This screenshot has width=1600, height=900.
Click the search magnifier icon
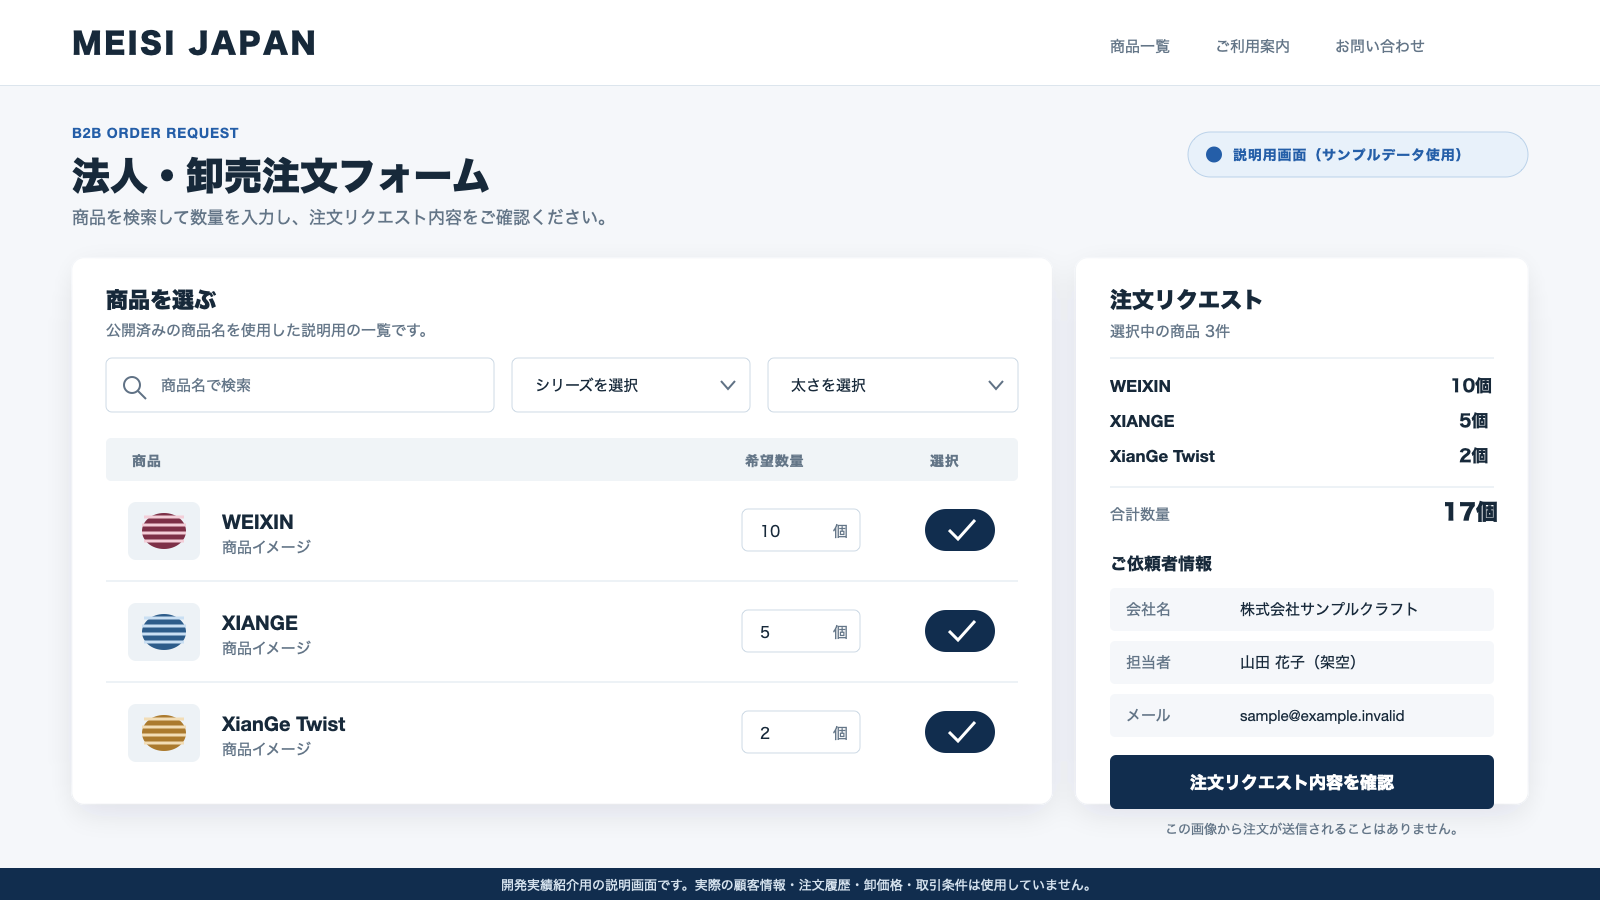134,387
